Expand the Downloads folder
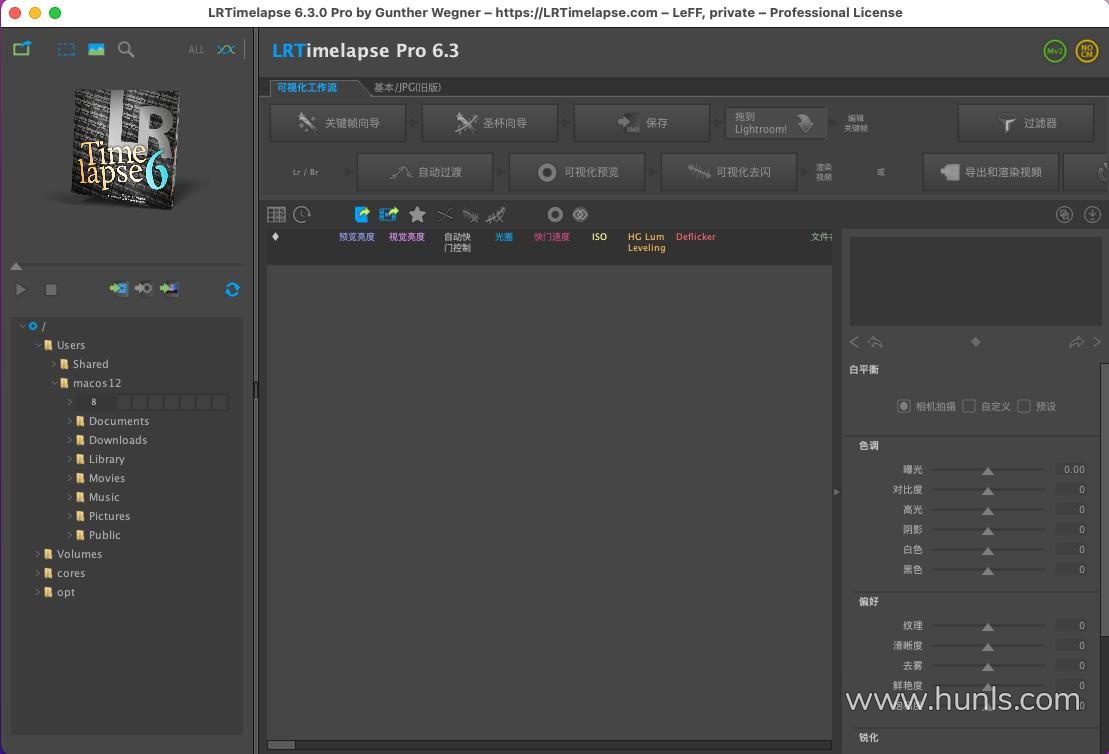This screenshot has height=754, width=1109. point(69,440)
